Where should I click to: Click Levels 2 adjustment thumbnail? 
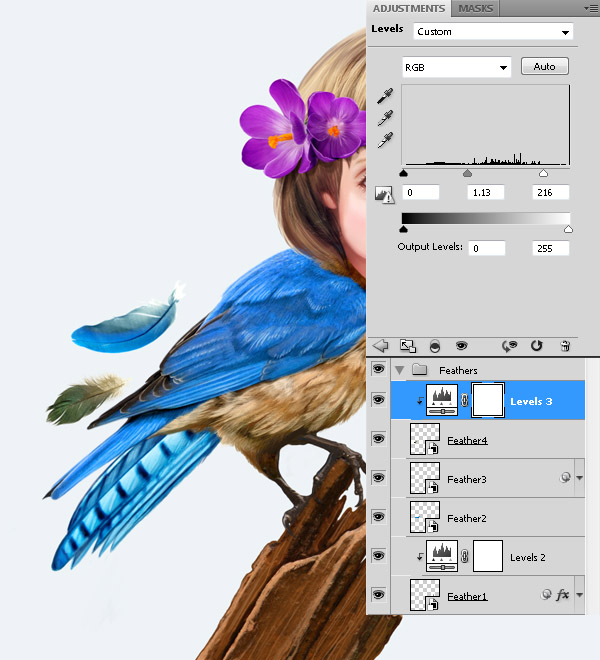[x=442, y=556]
